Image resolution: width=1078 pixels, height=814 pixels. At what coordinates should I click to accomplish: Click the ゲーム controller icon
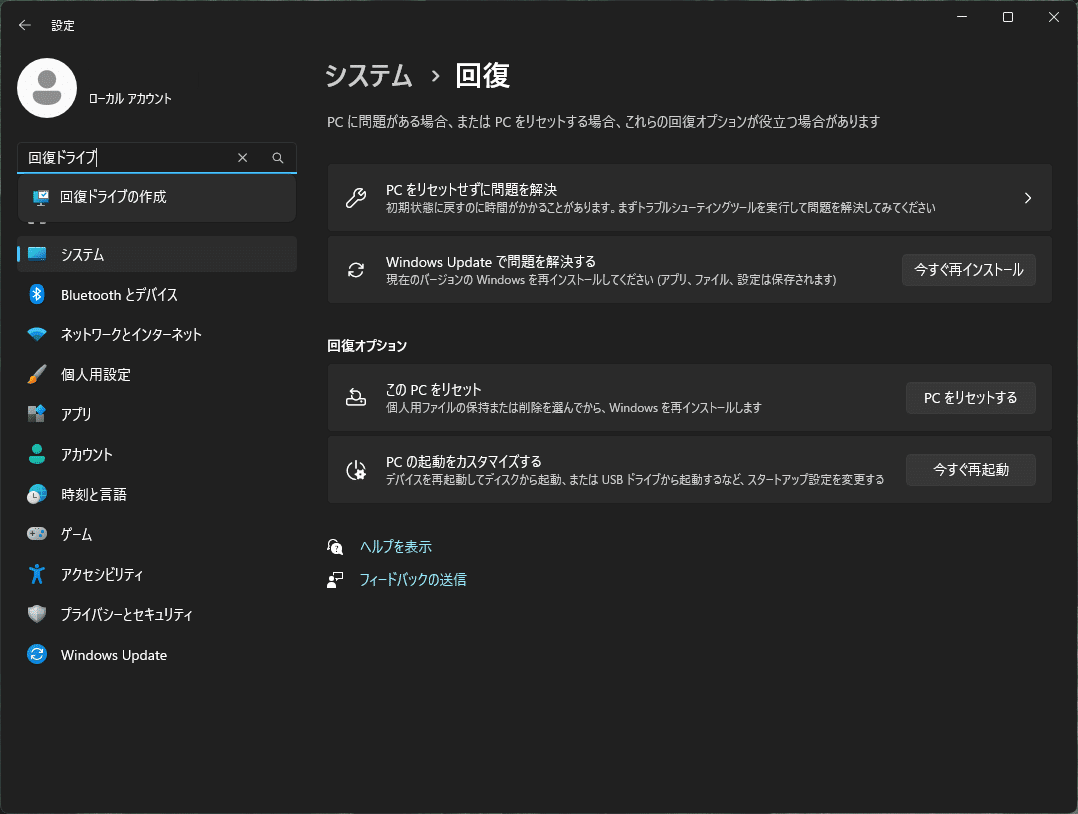coord(37,534)
